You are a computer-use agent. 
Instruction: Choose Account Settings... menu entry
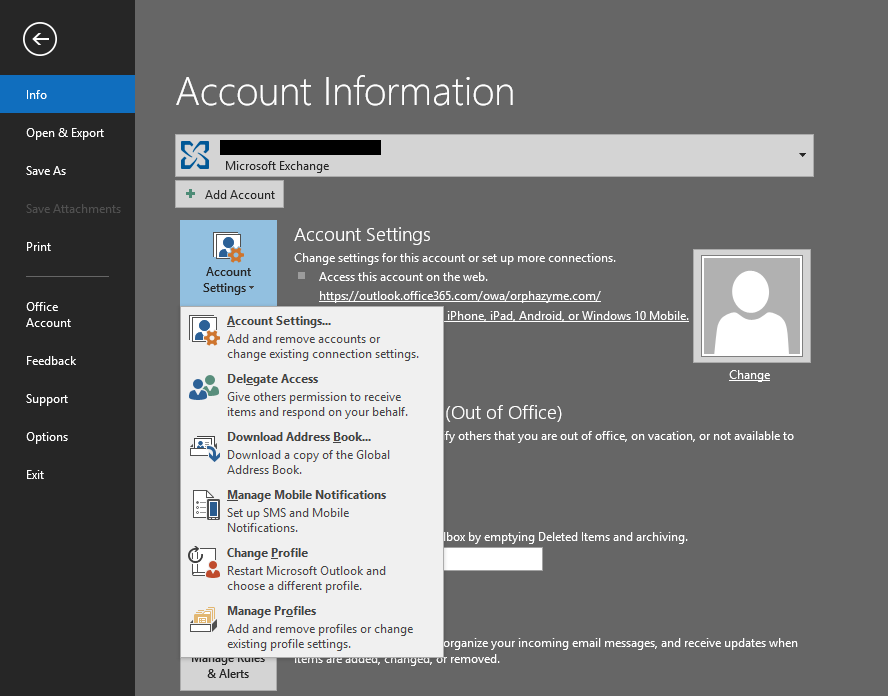(x=312, y=337)
